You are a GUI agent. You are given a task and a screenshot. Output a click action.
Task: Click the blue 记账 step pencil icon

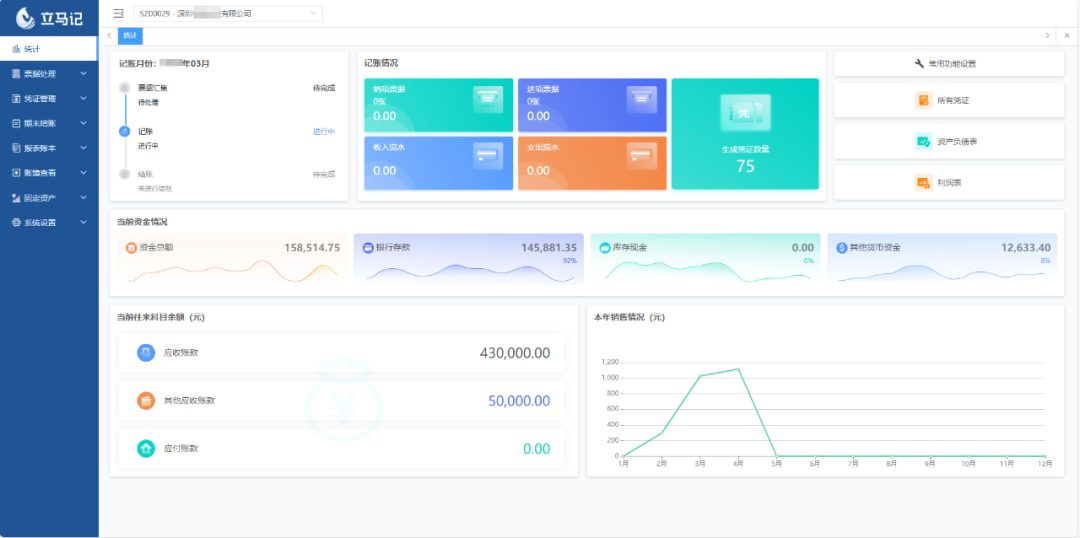125,131
